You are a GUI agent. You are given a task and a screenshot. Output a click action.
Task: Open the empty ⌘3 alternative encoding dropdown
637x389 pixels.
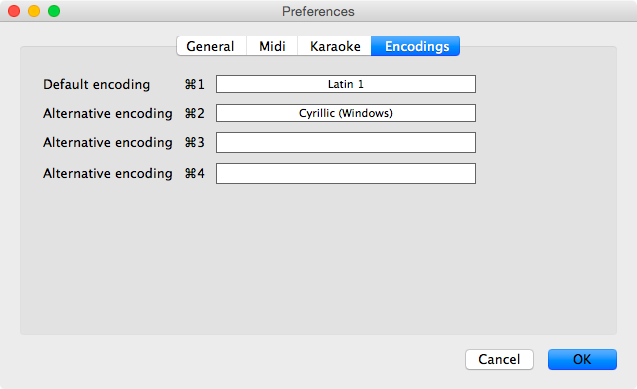(346, 143)
